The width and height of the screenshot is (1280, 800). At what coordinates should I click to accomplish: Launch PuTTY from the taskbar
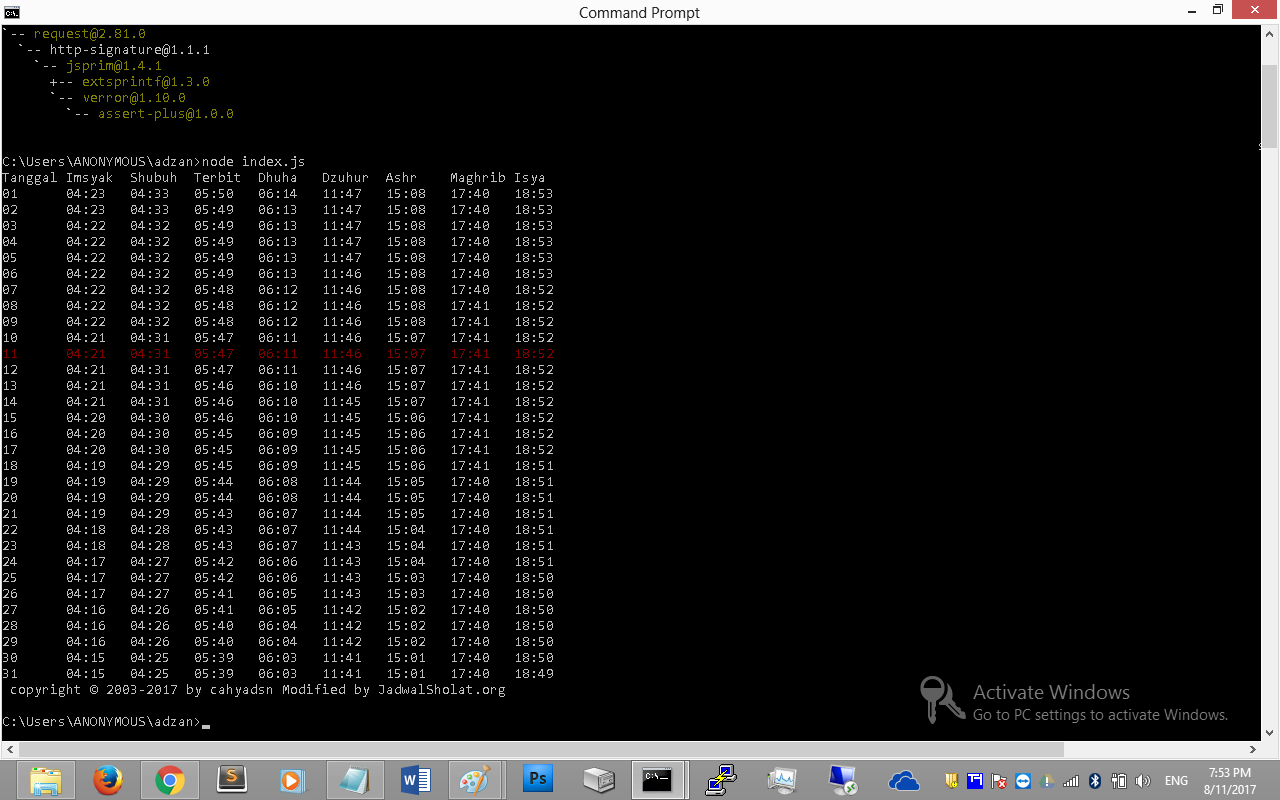[722, 780]
